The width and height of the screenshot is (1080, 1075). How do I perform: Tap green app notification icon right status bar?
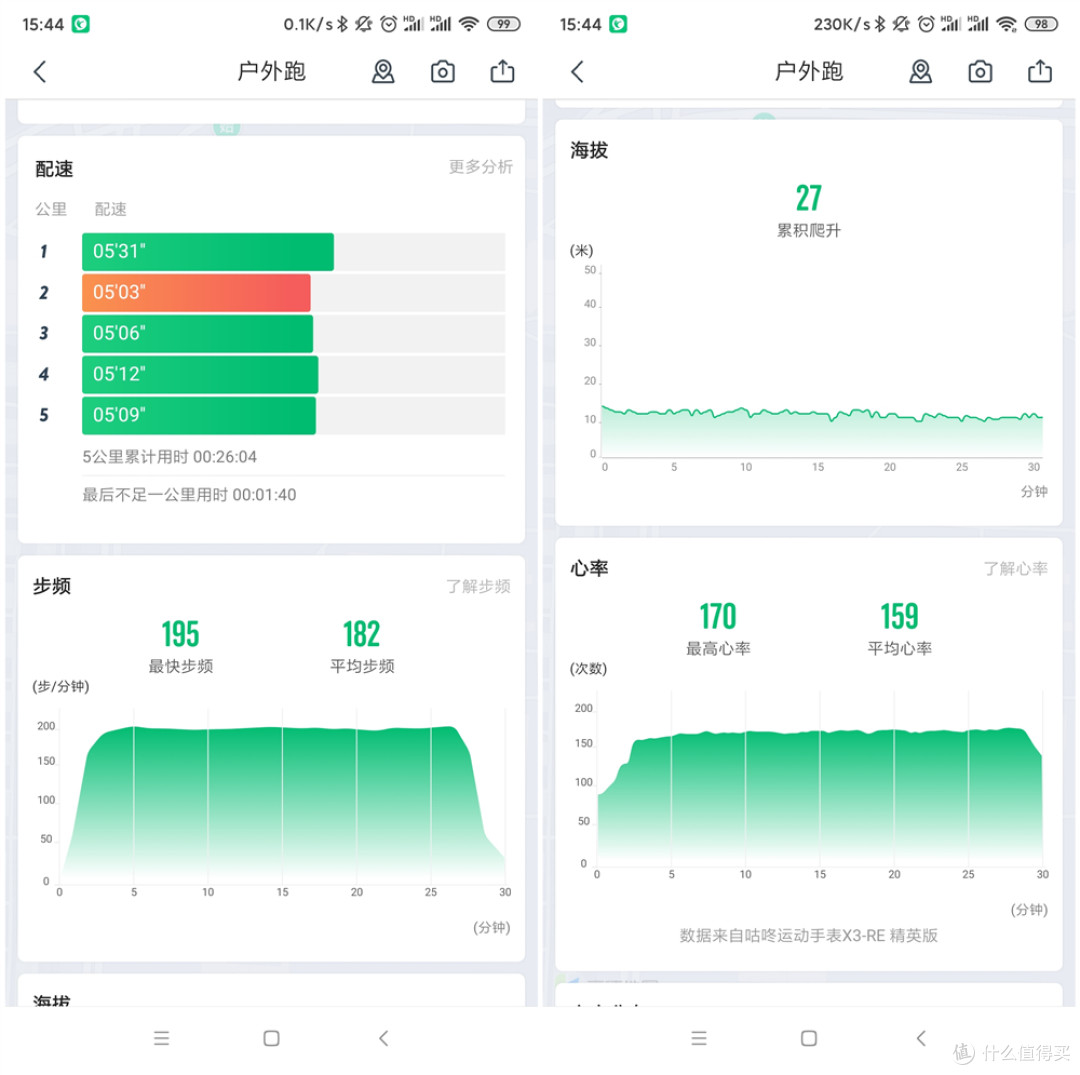coord(618,24)
